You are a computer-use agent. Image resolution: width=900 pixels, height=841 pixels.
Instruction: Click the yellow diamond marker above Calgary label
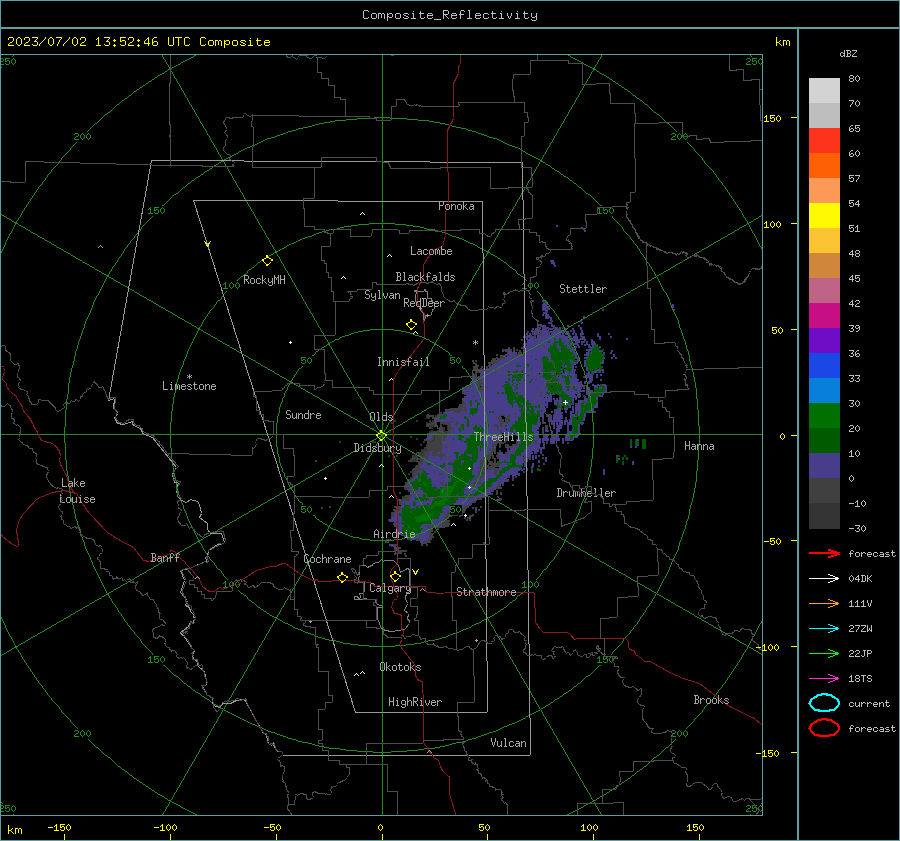point(395,576)
